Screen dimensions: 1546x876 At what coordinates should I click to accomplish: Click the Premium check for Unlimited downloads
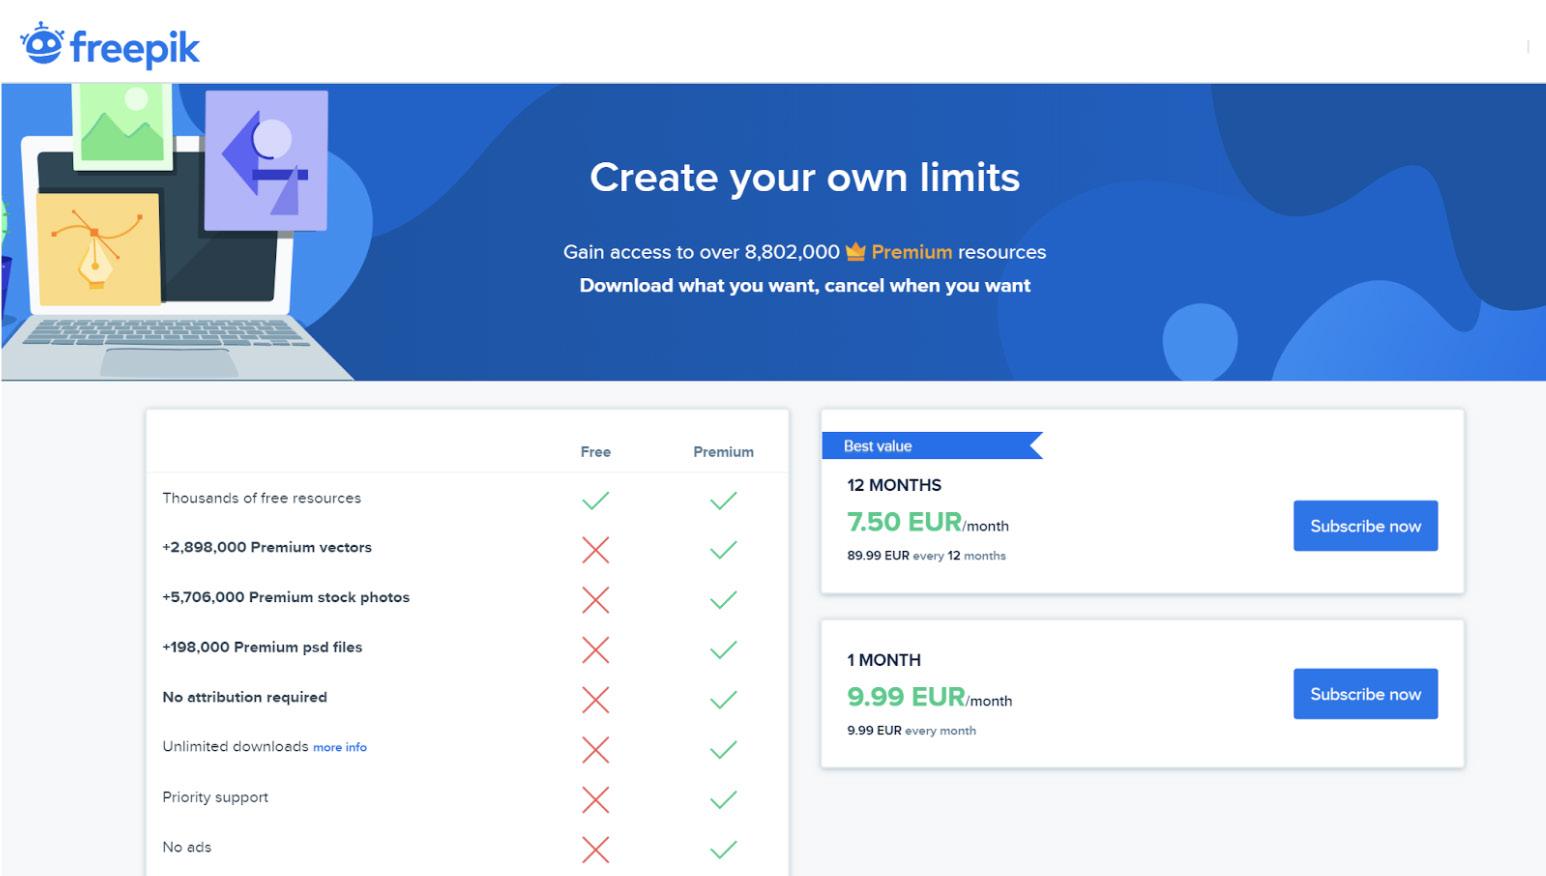pyautogui.click(x=723, y=750)
